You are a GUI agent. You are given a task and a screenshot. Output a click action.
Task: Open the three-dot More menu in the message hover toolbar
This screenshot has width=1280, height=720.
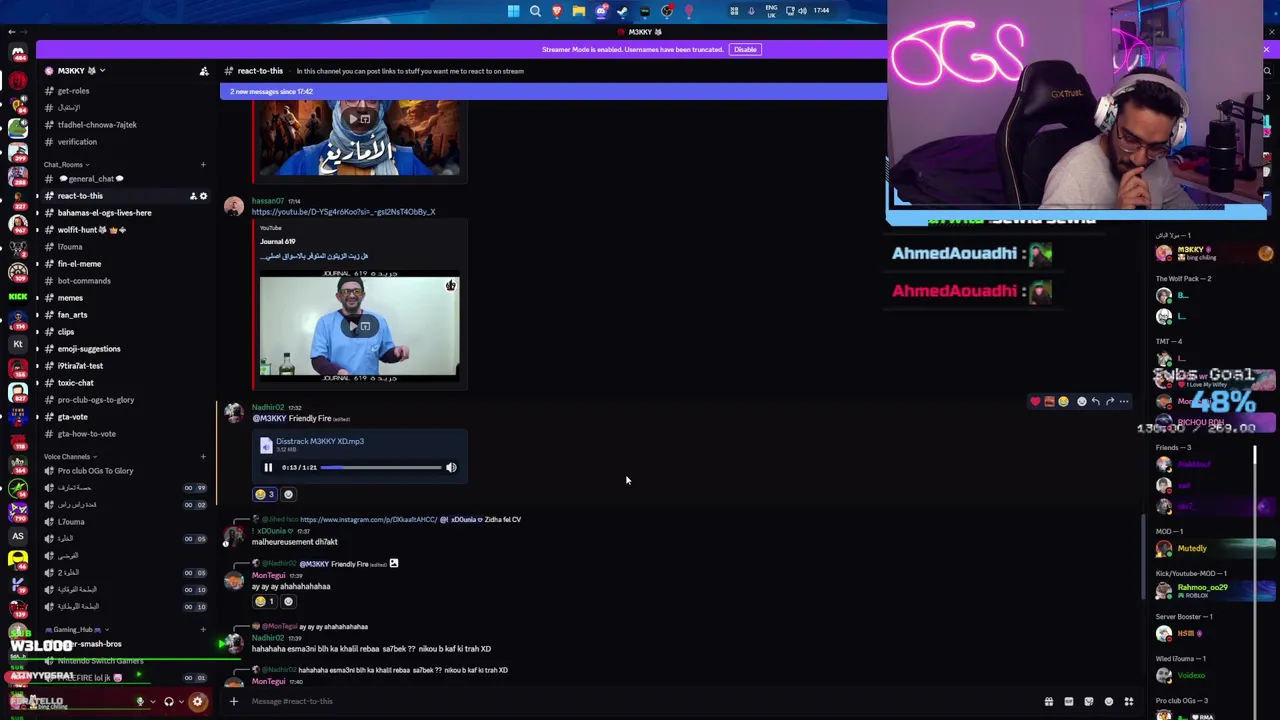[x=1124, y=402]
